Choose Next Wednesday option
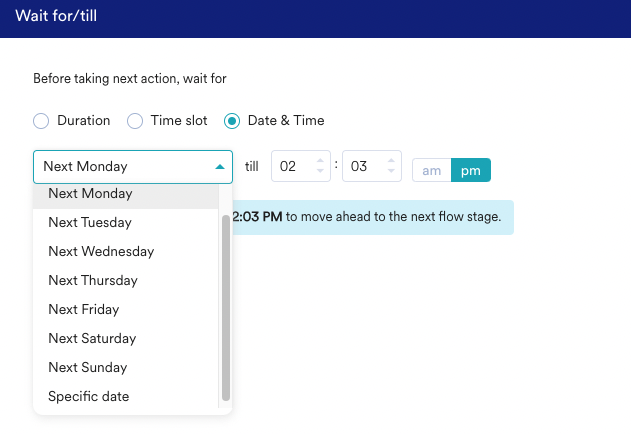 click(x=101, y=252)
